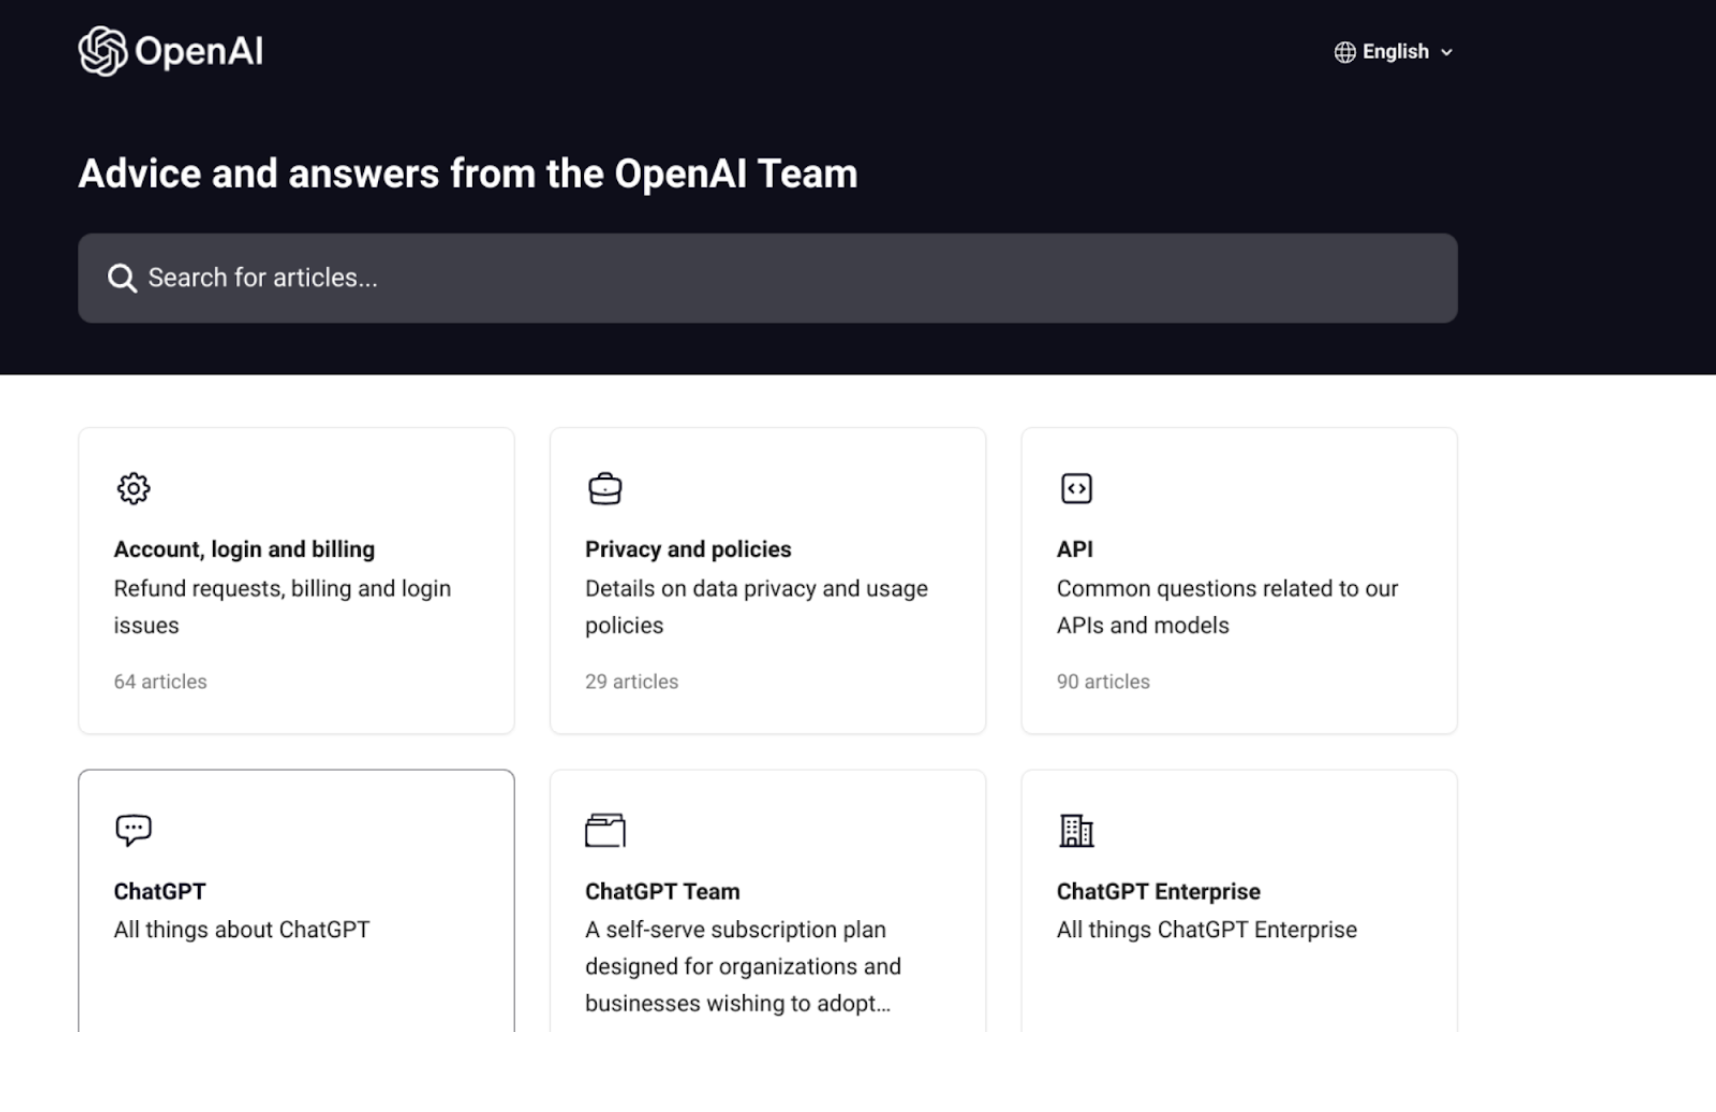Screen dimensions: 1716x1112
Task: Click the globe language icon
Action: click(x=1344, y=52)
